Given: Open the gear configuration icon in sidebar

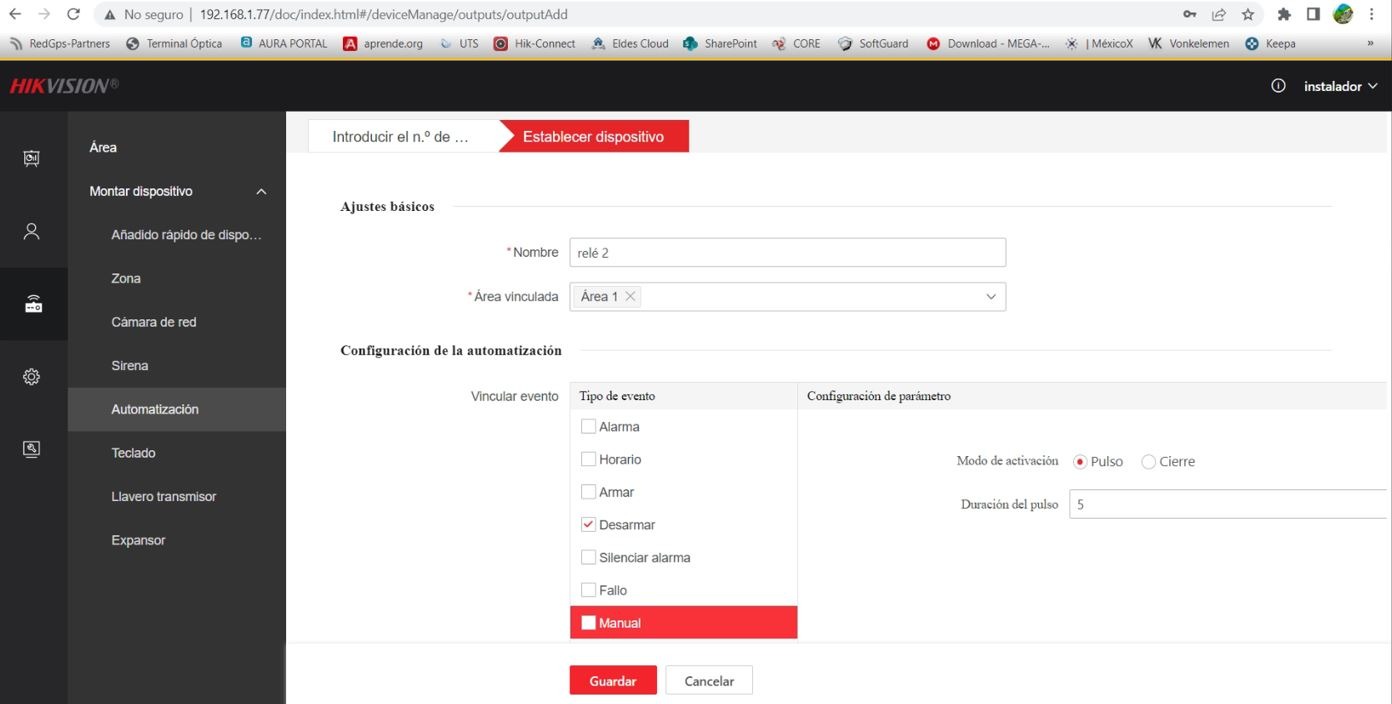Looking at the screenshot, I should [31, 377].
